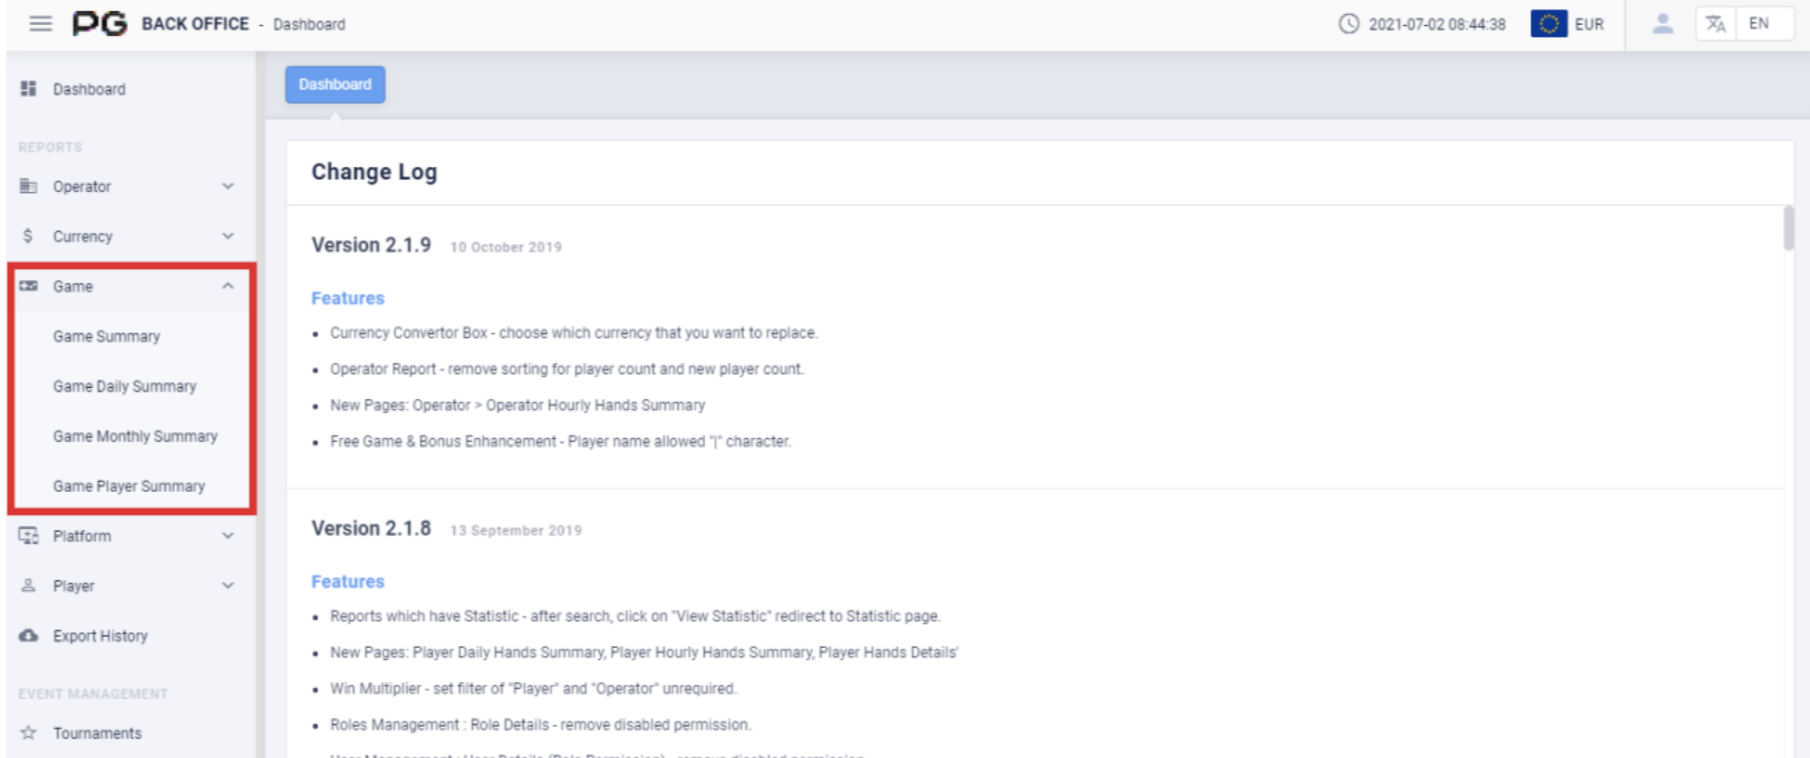Open the hamburger menu icon
The width and height of the screenshot is (1810, 758).
click(40, 23)
